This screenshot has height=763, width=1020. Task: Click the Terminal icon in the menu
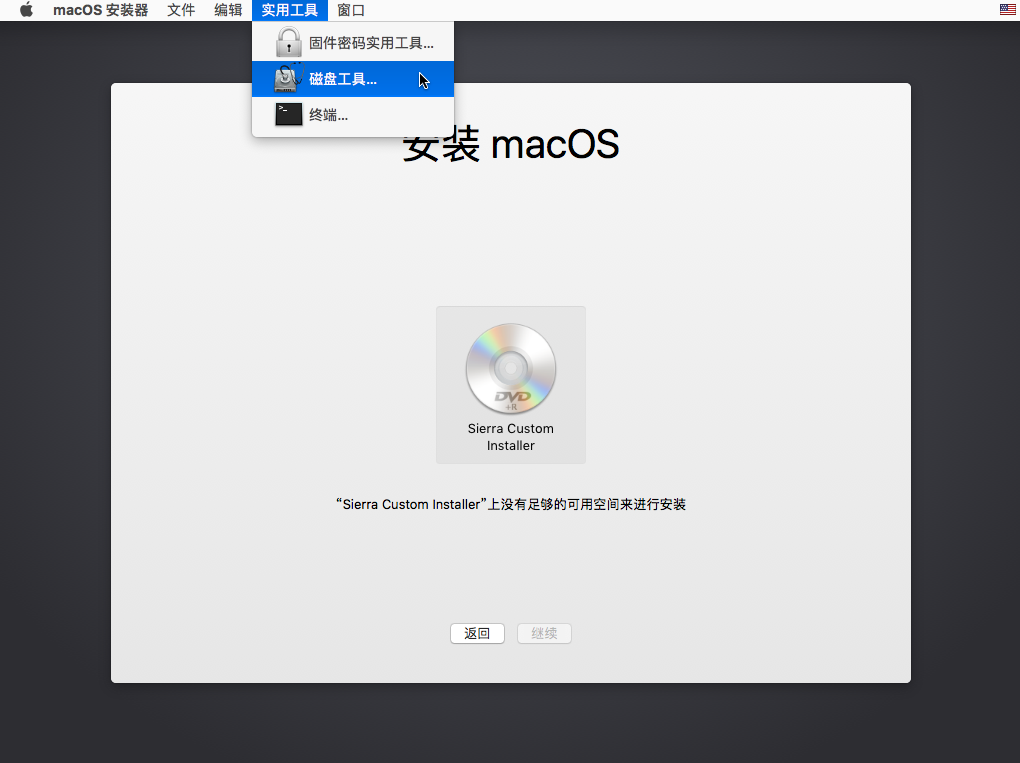(289, 114)
